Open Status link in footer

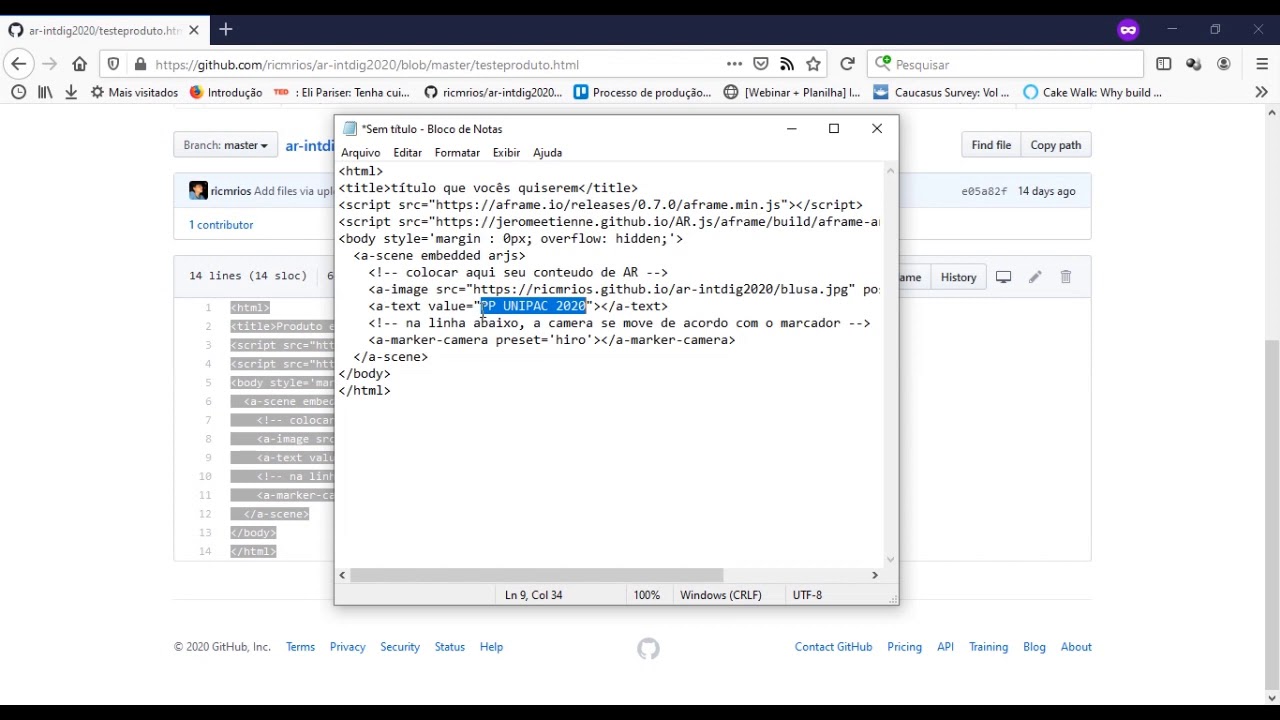point(450,647)
